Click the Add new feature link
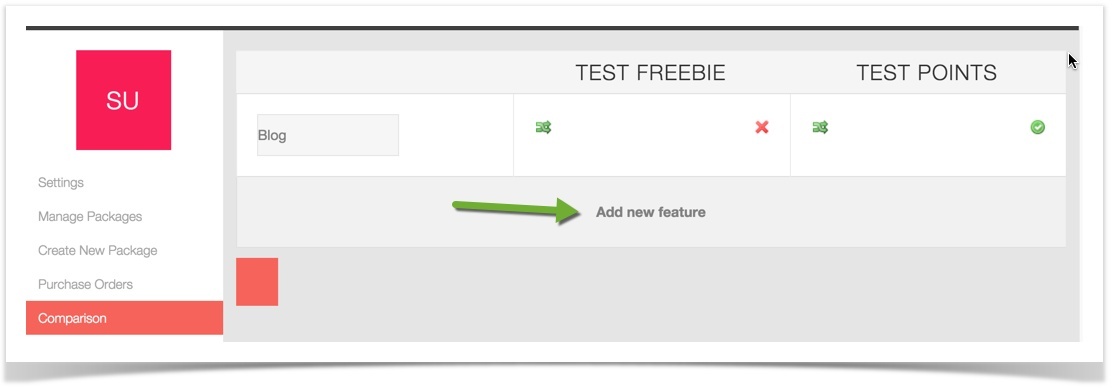Viewport: 1117px width, 391px height. [x=650, y=212]
